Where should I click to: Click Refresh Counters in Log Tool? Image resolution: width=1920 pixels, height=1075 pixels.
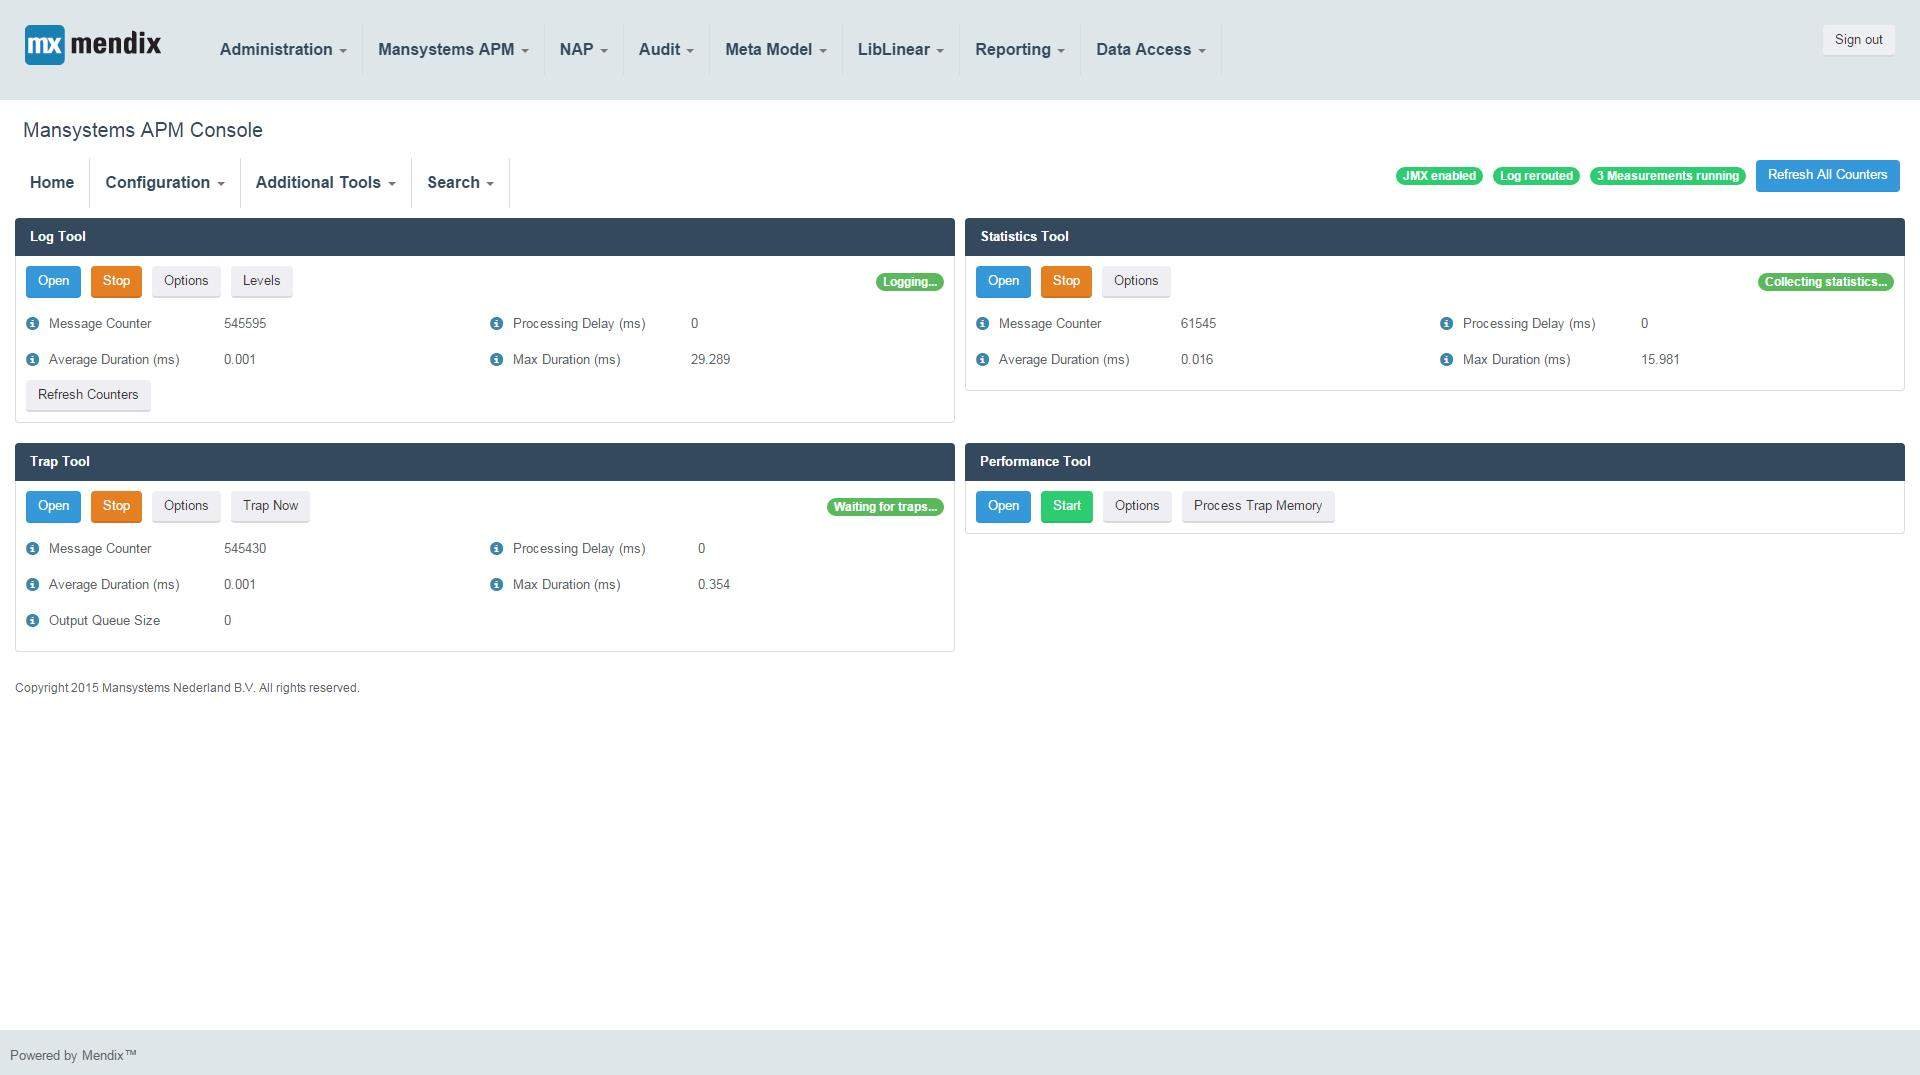point(88,395)
